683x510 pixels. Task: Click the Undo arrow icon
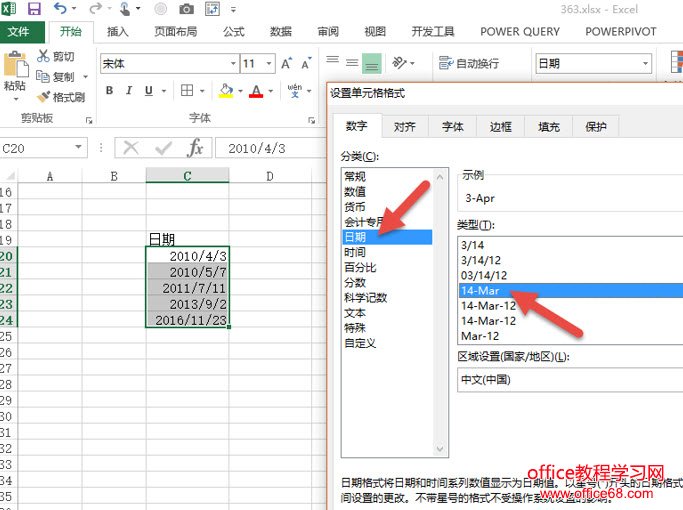point(60,8)
